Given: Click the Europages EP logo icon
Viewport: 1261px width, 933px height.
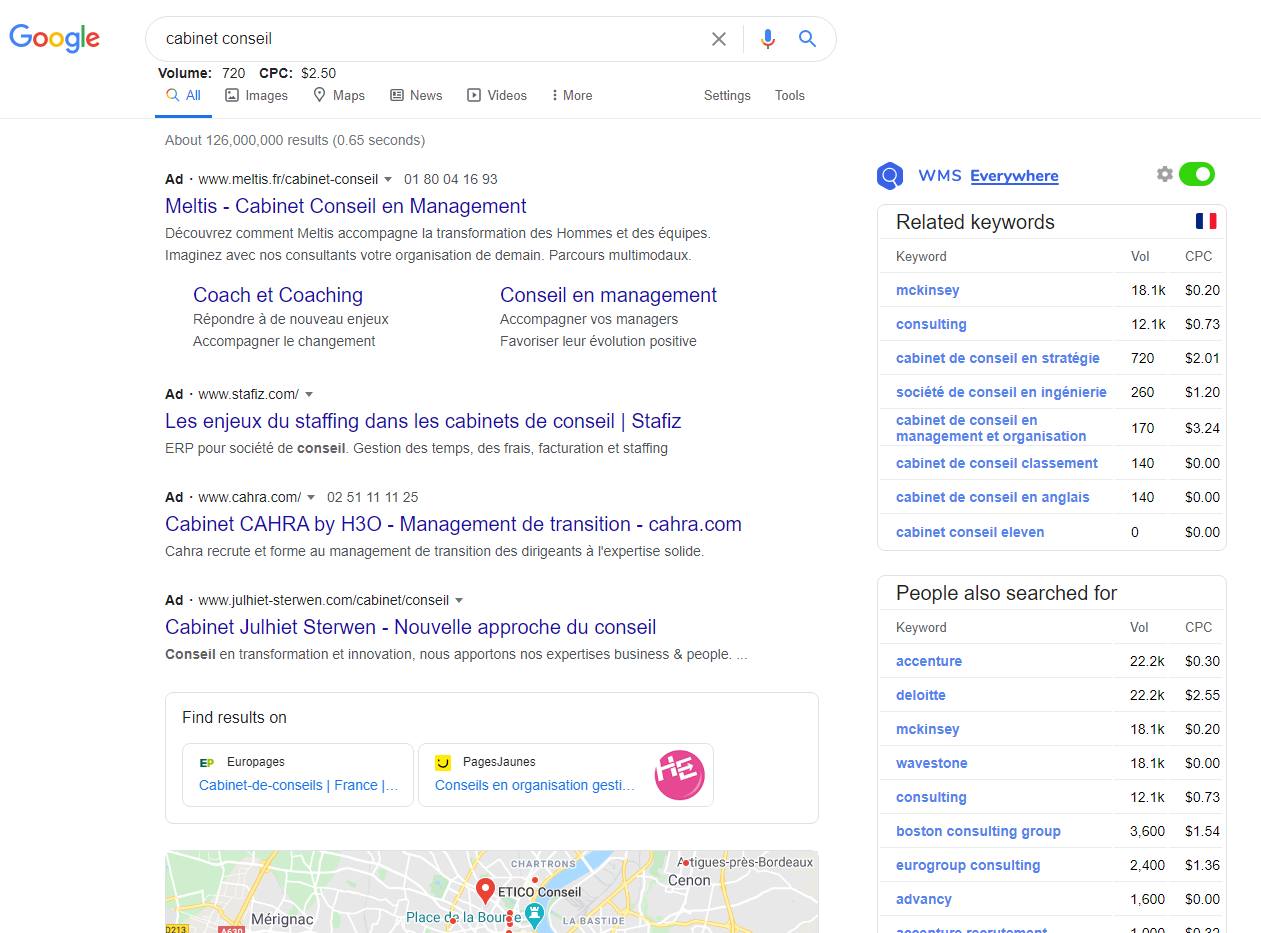Looking at the screenshot, I should tap(207, 762).
